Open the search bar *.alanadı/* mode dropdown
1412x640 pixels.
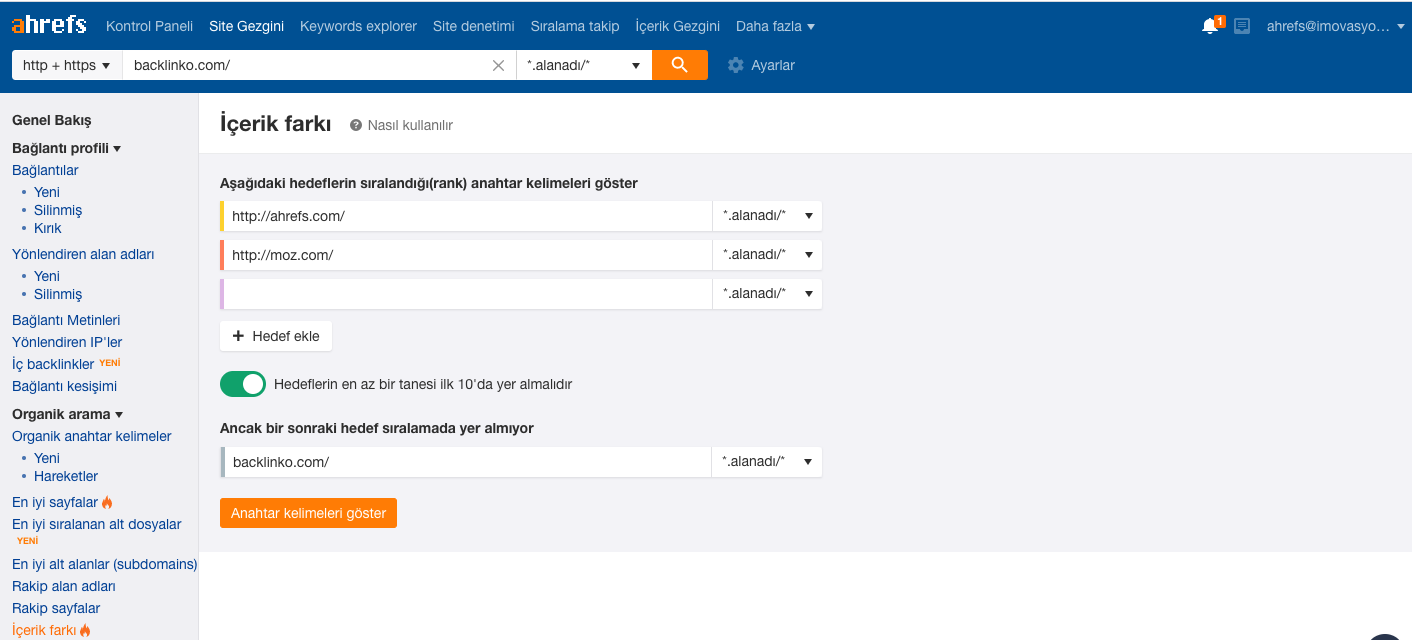(x=584, y=65)
